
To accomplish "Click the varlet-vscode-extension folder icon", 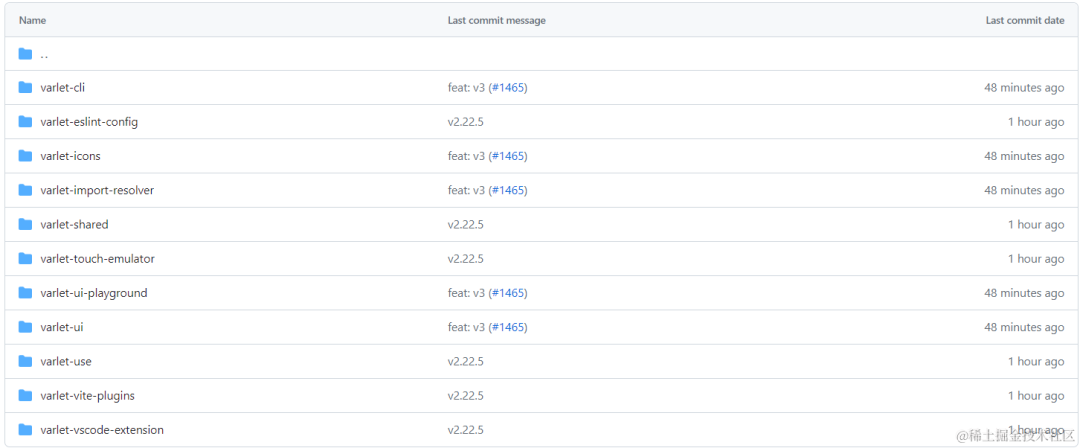I will (x=25, y=430).
